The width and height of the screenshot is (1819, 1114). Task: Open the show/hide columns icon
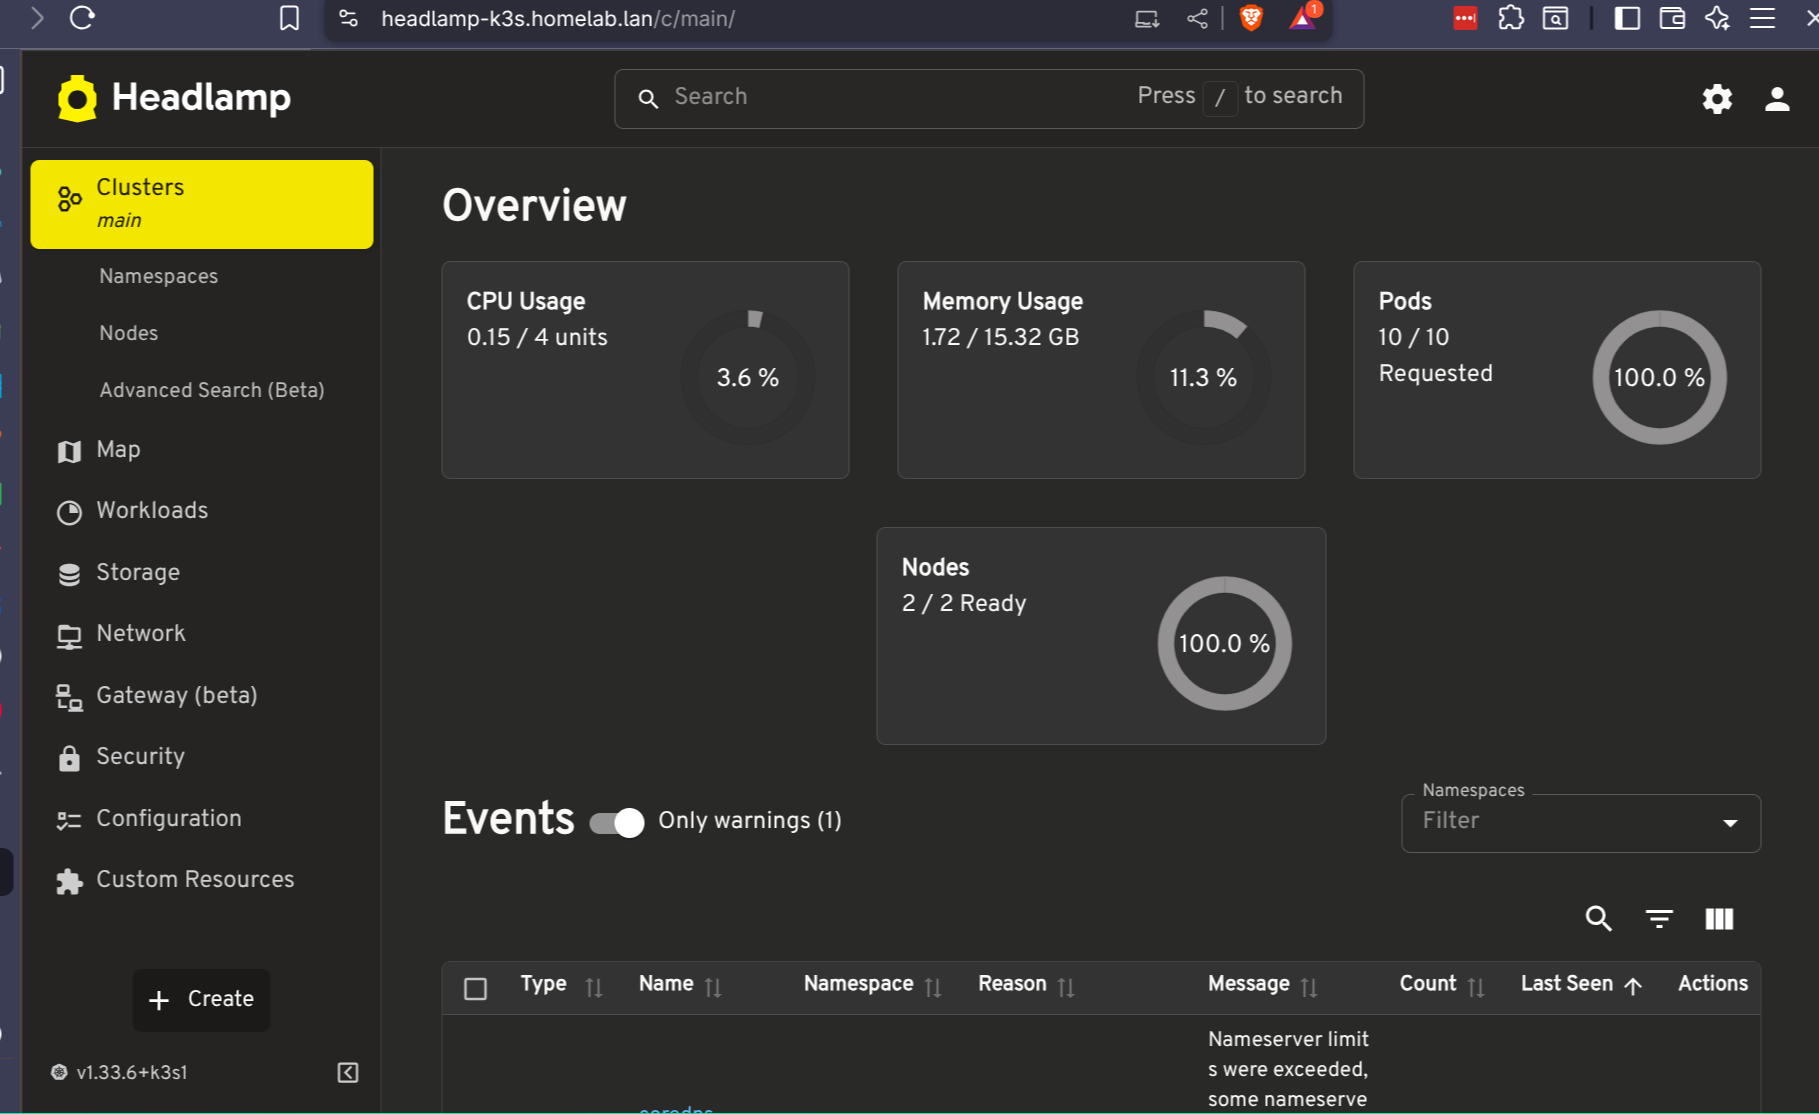pyautogui.click(x=1719, y=918)
